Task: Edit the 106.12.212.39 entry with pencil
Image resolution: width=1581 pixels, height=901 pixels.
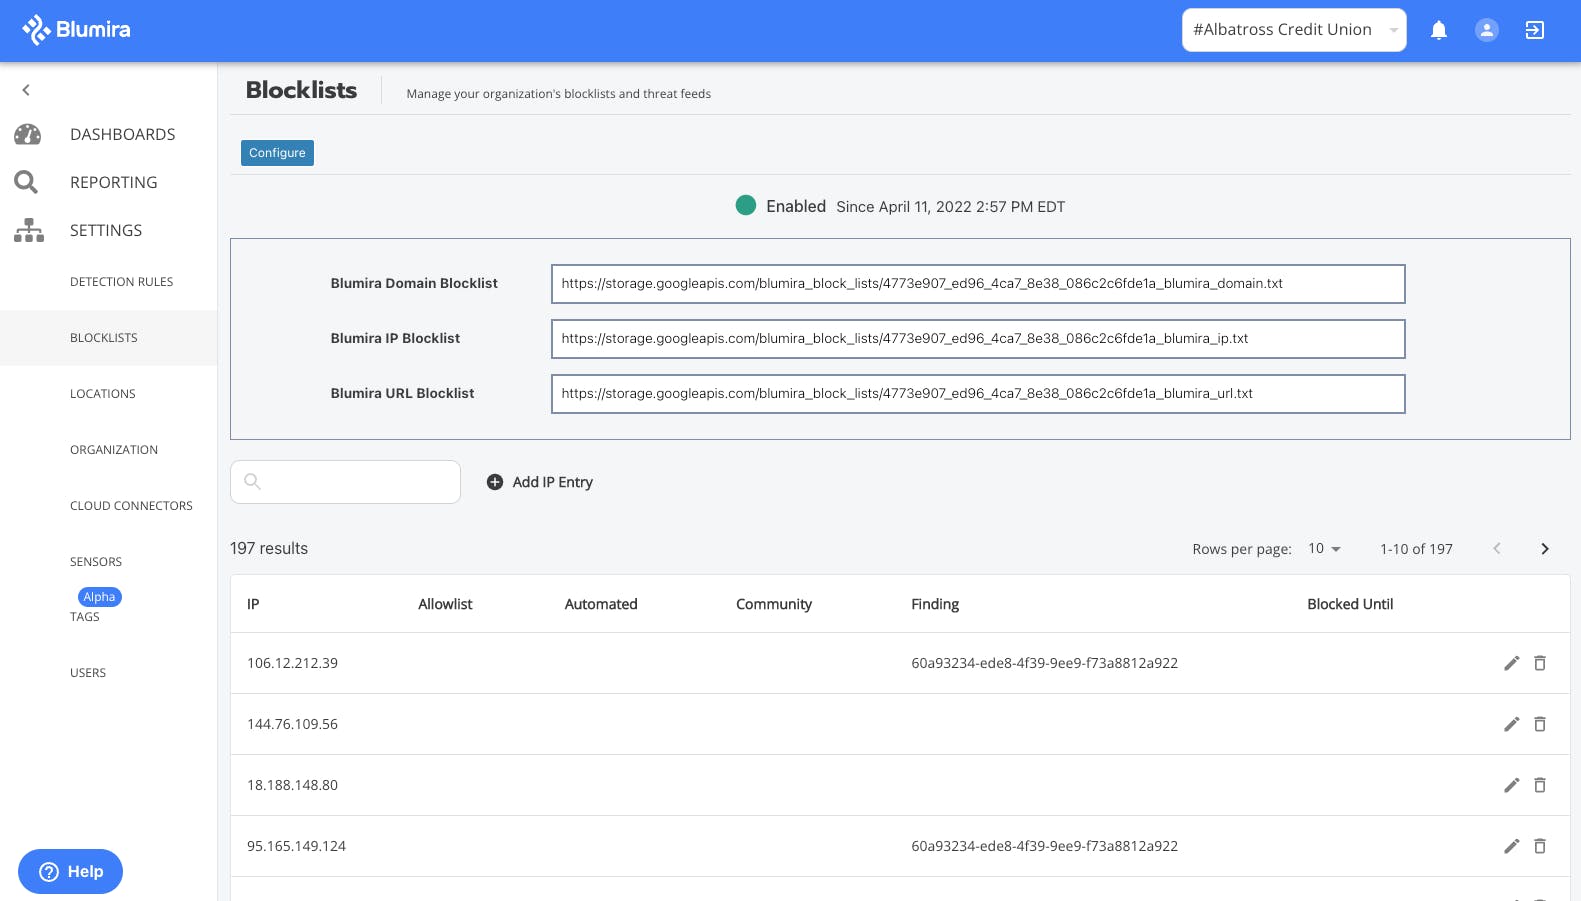Action: (1511, 663)
